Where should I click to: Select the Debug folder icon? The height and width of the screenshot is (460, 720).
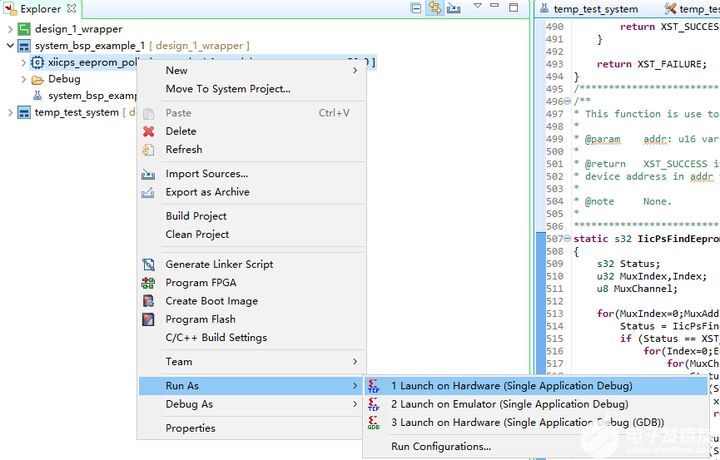pos(37,80)
